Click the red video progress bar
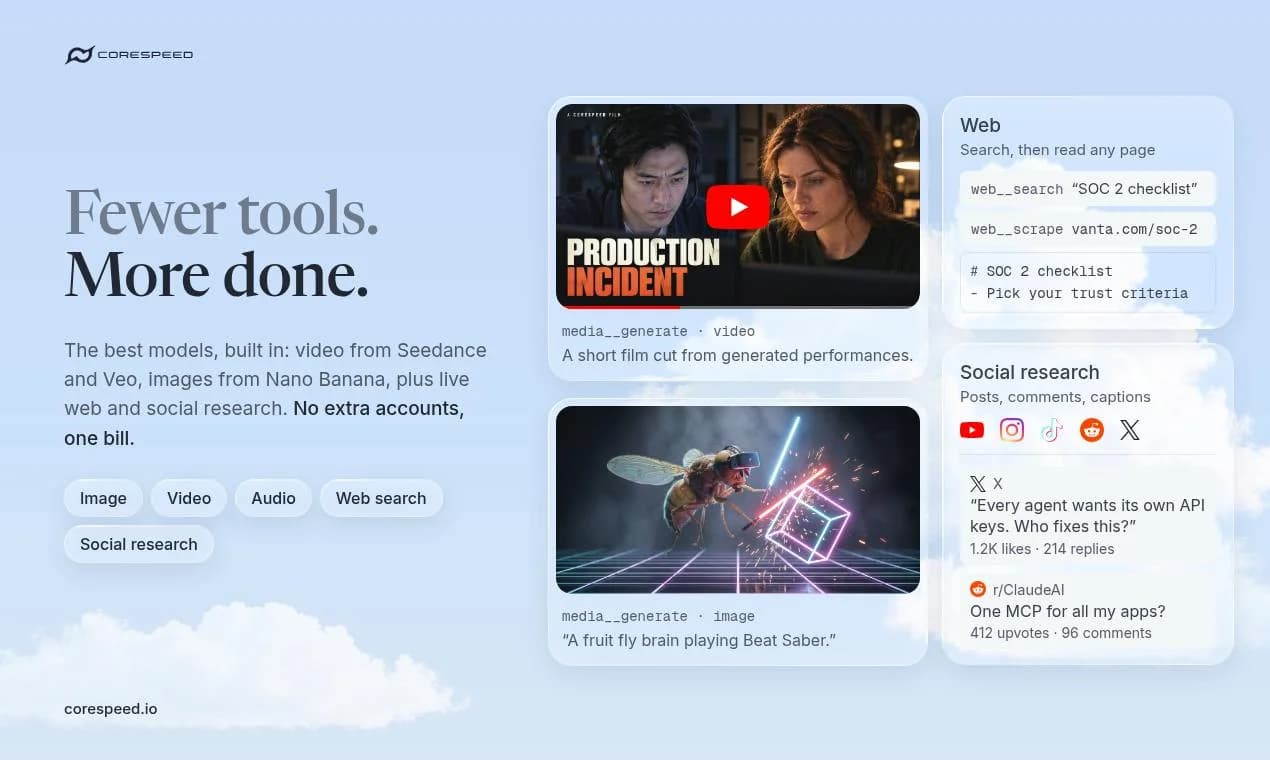 618,307
